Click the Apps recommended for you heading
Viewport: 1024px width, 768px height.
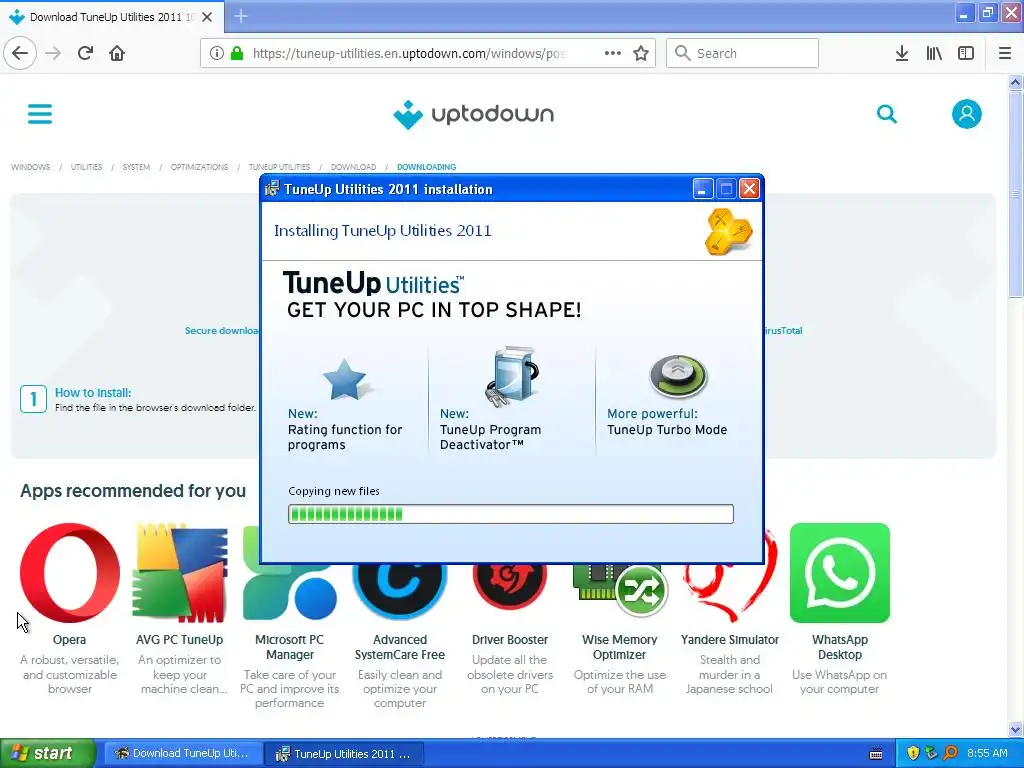click(133, 490)
